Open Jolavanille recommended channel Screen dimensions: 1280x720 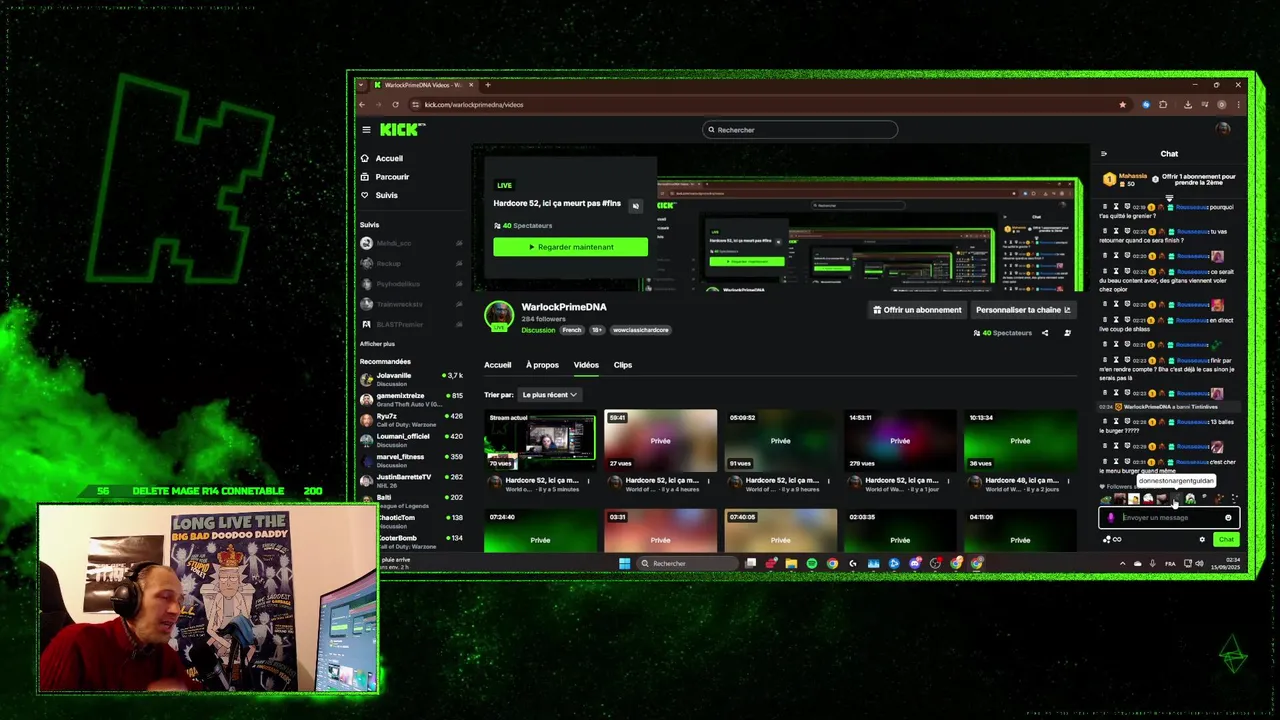point(411,379)
